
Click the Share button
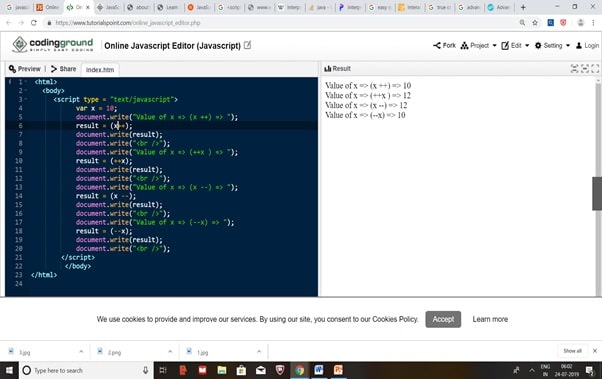(63, 69)
